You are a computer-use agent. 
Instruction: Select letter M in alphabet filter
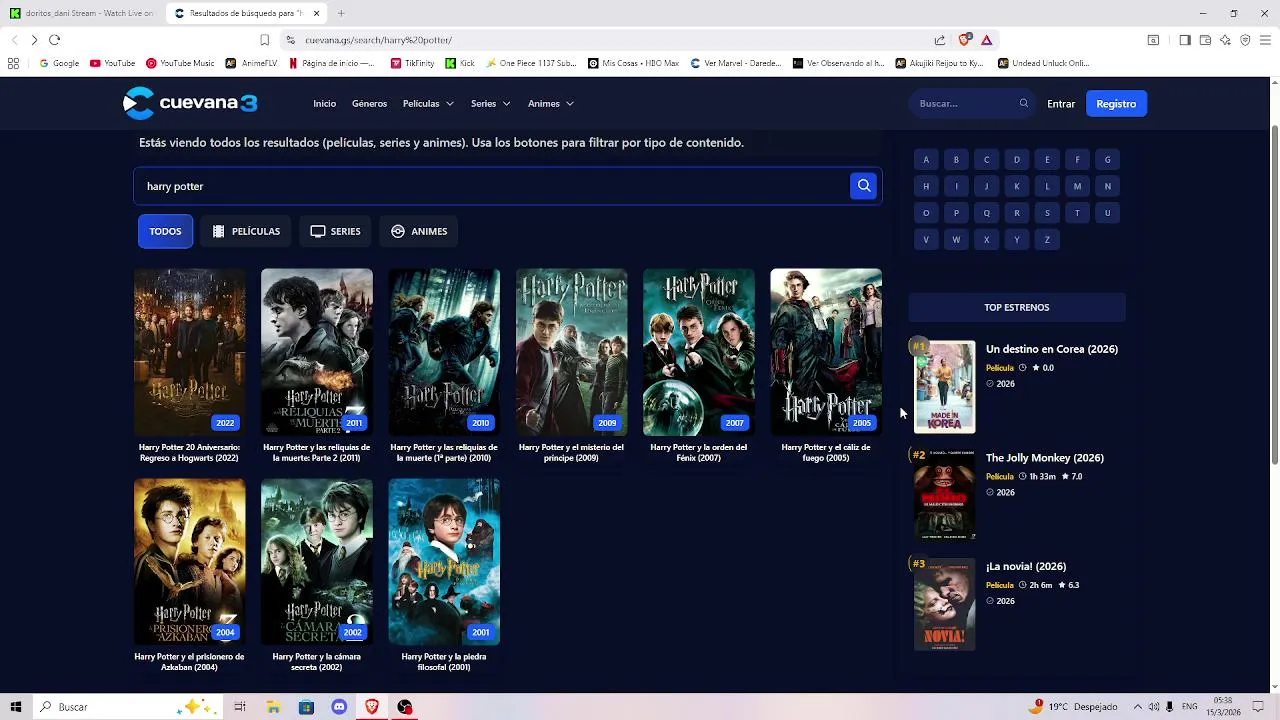tap(1077, 186)
